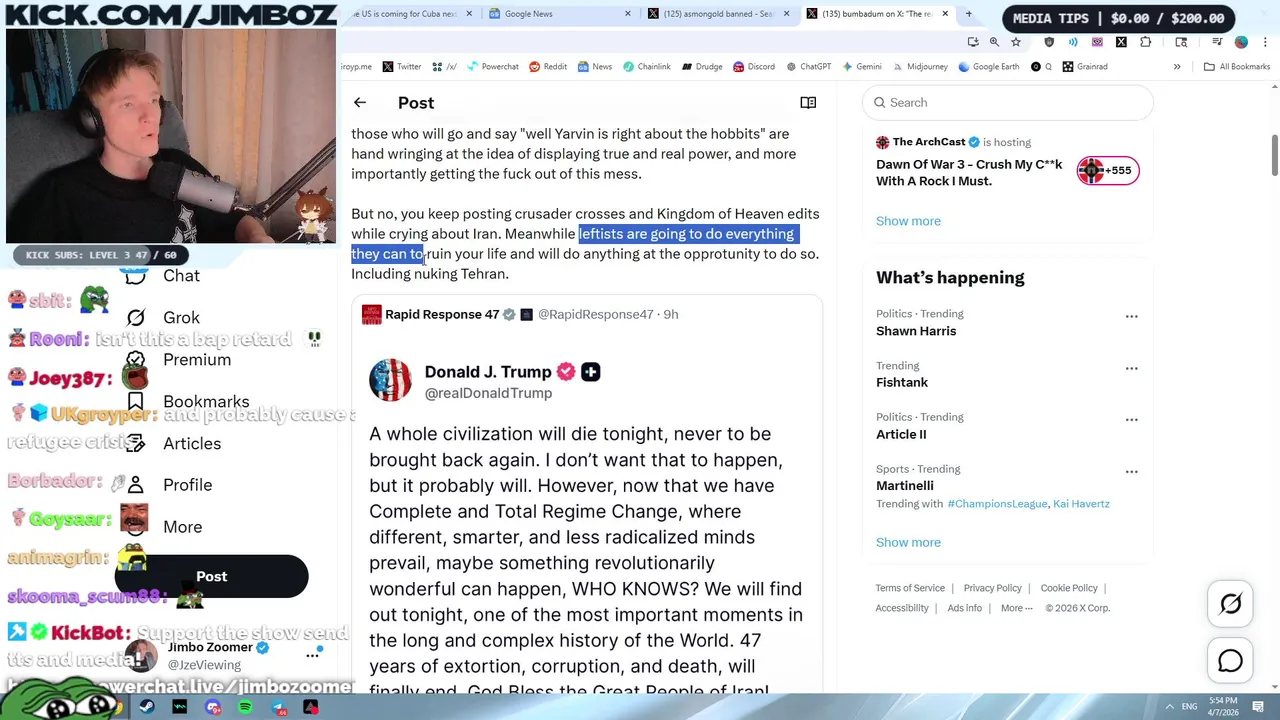Expand the hidden bookmarks overflow chevron
1280x720 pixels.
(1177, 66)
